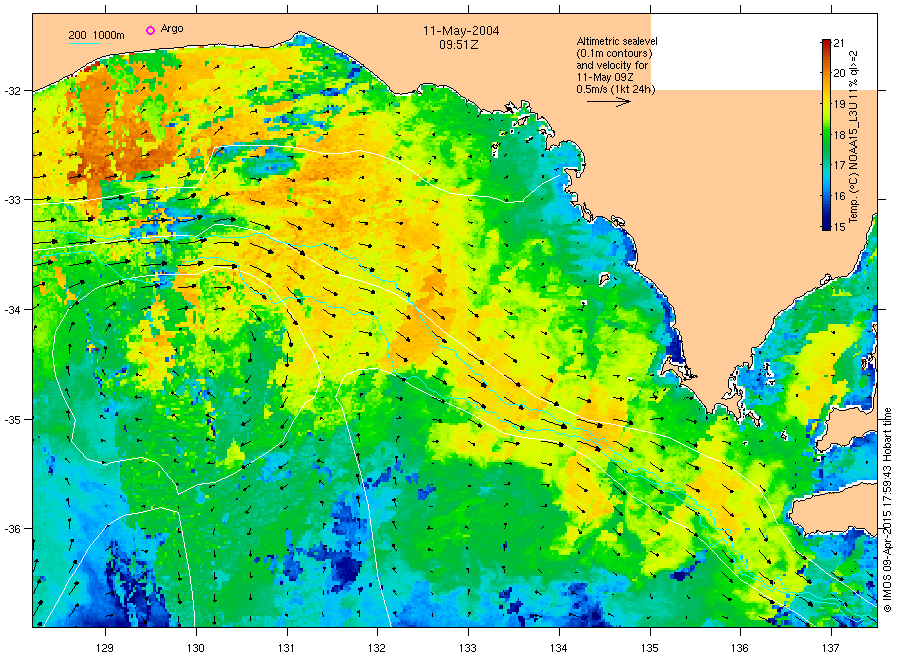
Task: Click the '0.5m/s (1kt 24h)' velocity scale text
Action: point(615,89)
